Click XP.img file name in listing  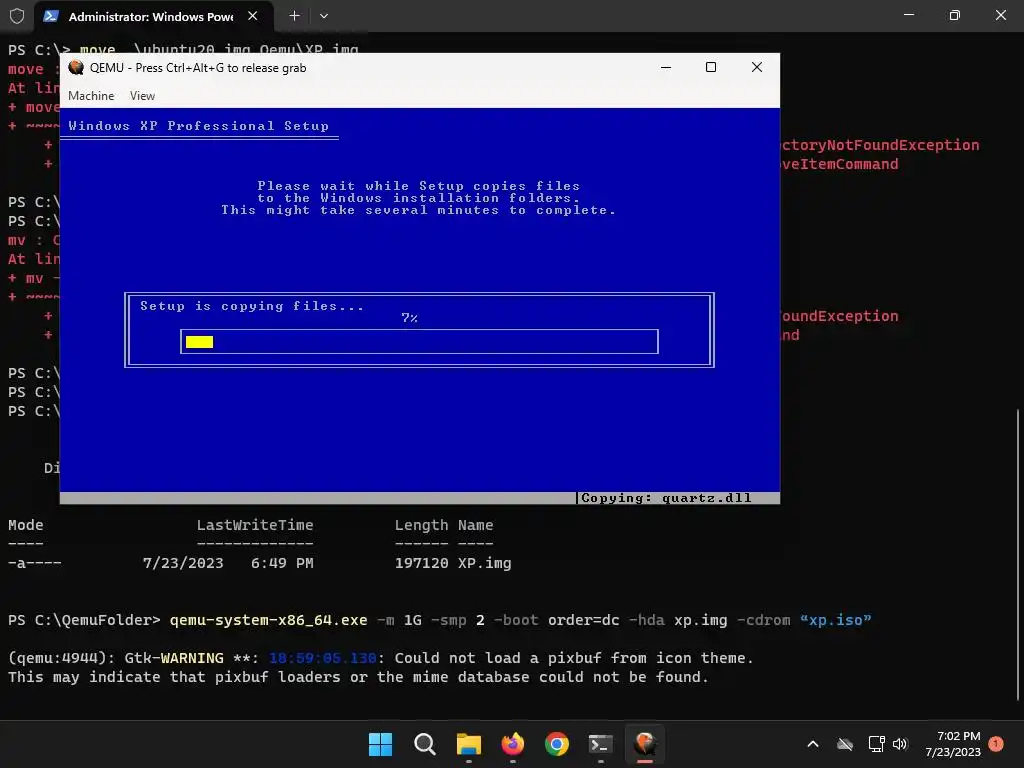(485, 563)
